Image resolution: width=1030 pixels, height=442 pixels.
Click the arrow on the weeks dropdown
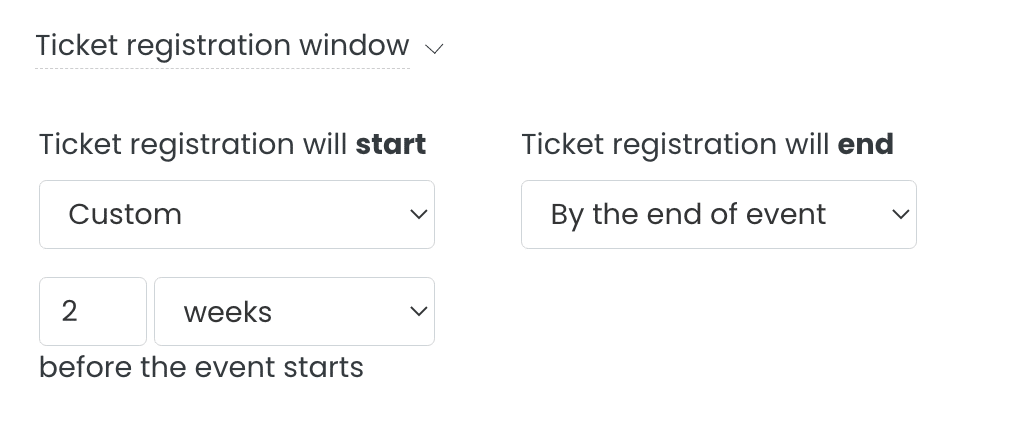point(419,311)
